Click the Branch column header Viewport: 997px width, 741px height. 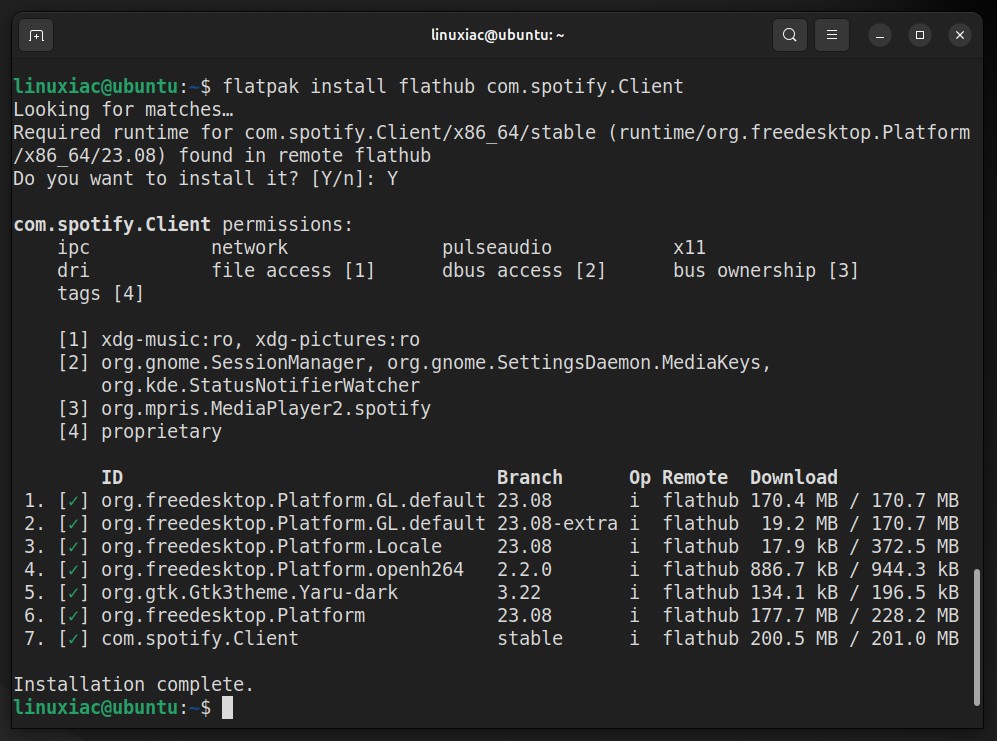pyautogui.click(x=530, y=478)
